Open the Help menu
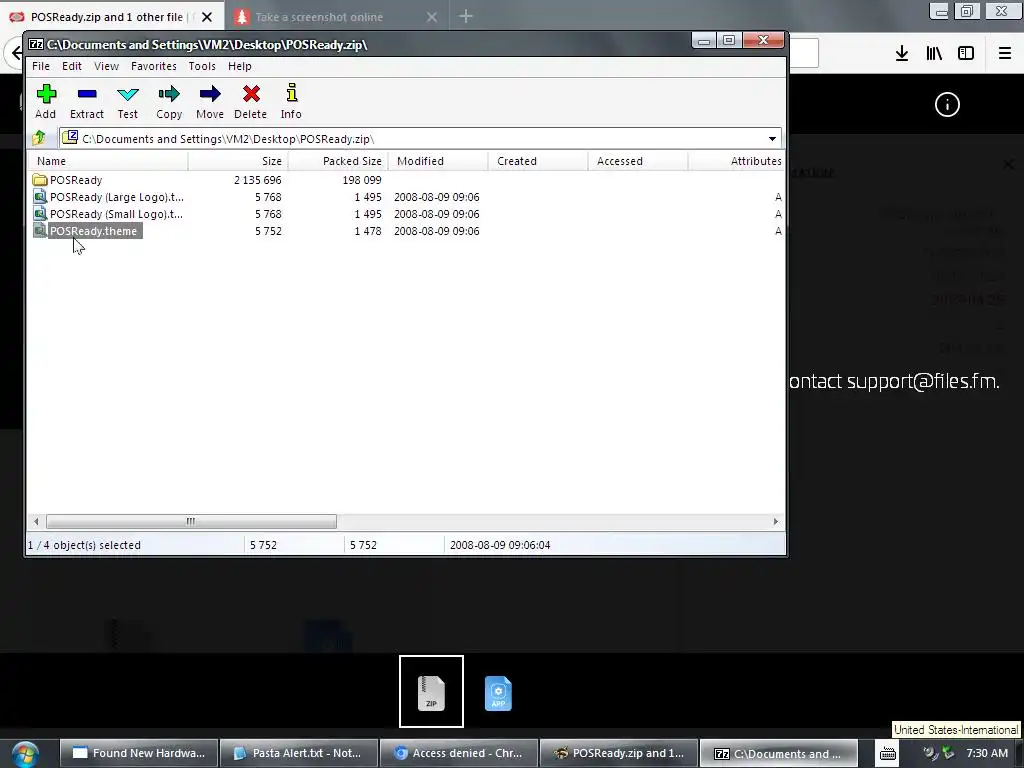The height and width of the screenshot is (768, 1024). point(240,66)
